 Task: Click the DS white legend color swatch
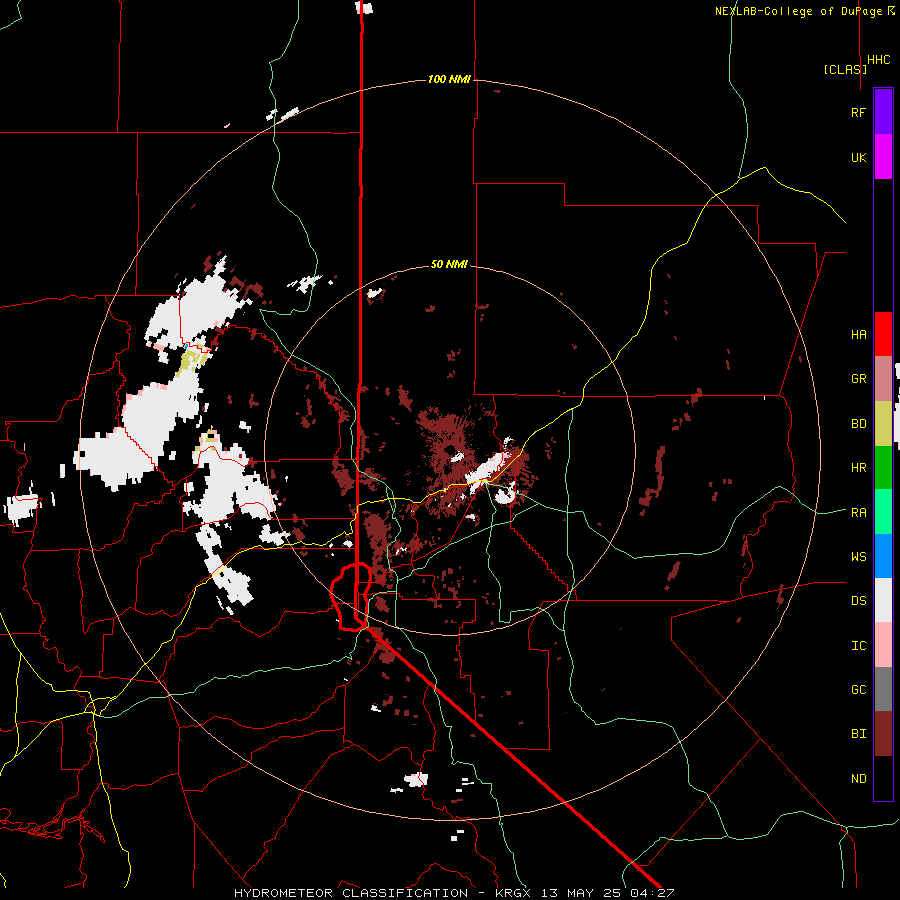point(883,600)
